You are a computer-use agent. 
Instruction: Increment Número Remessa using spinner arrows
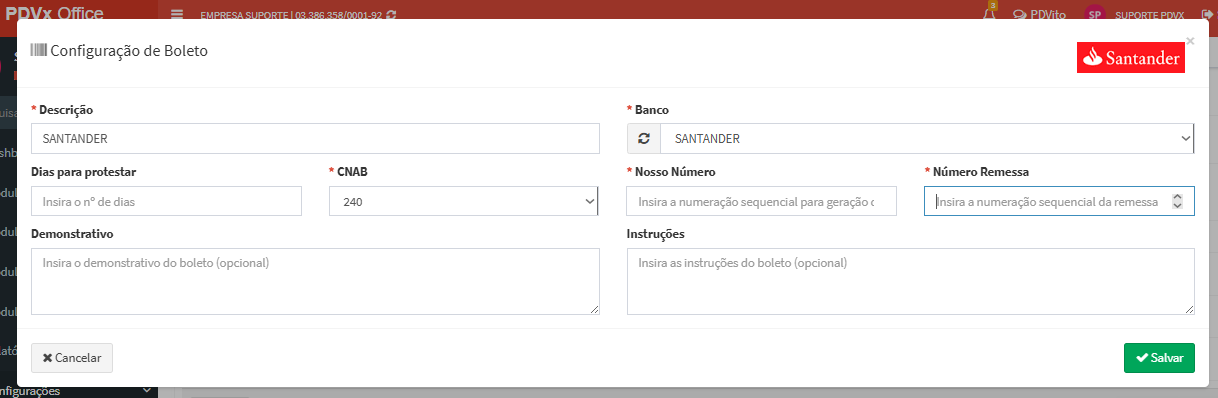pos(1177,197)
